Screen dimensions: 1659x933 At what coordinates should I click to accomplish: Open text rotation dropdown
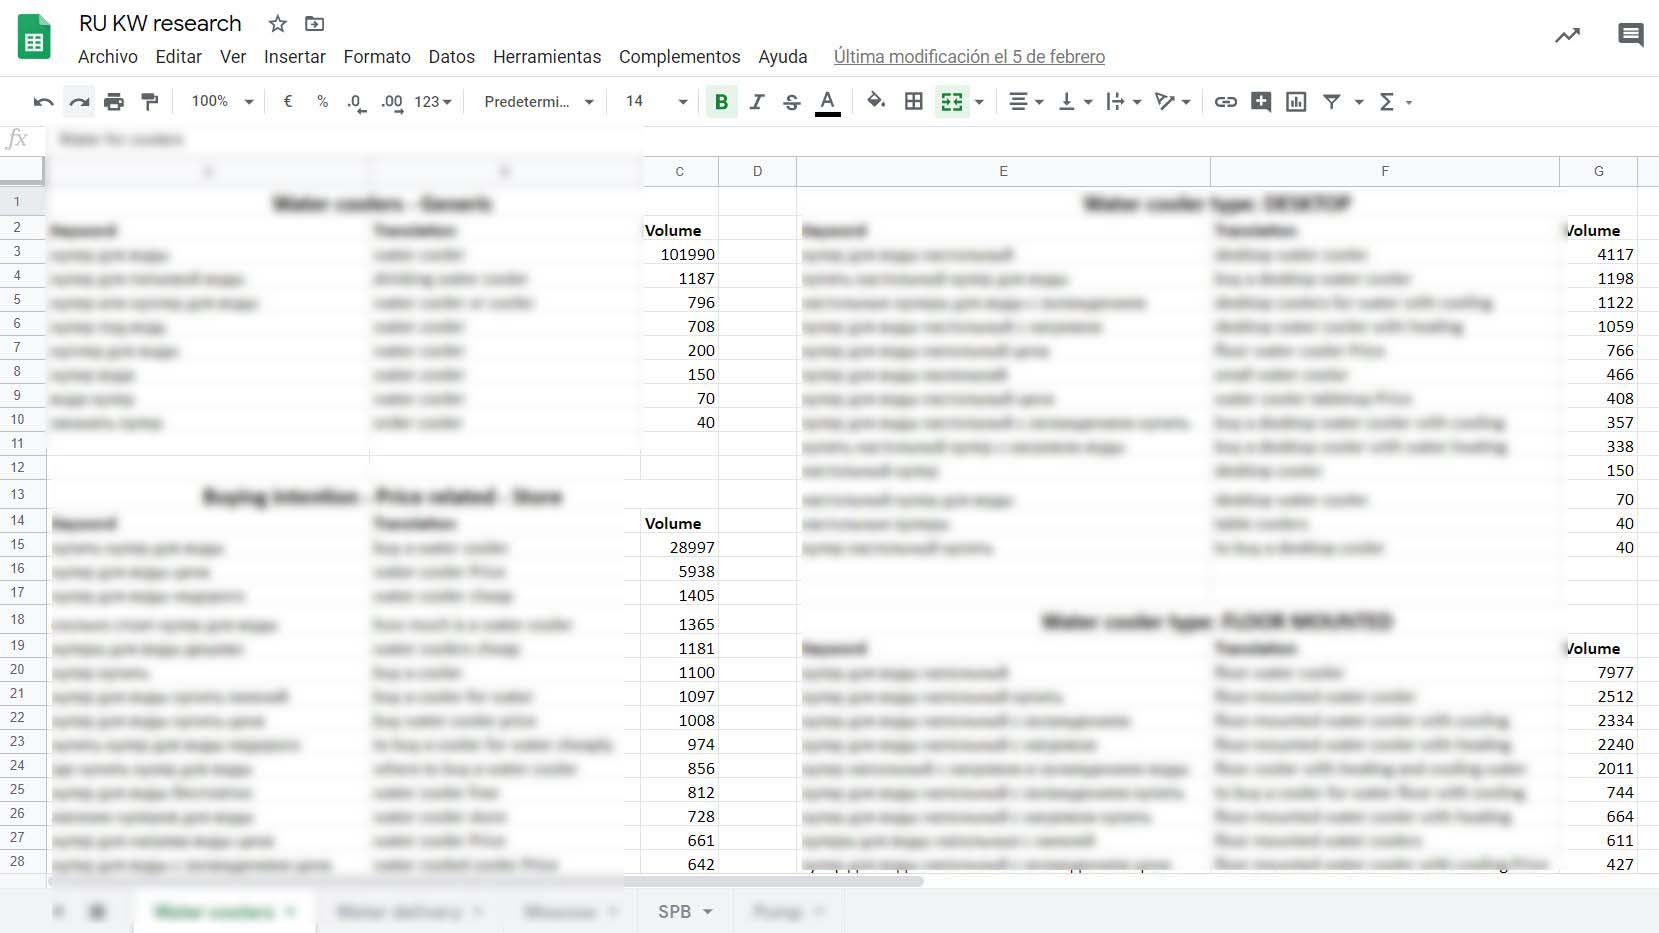[1173, 101]
